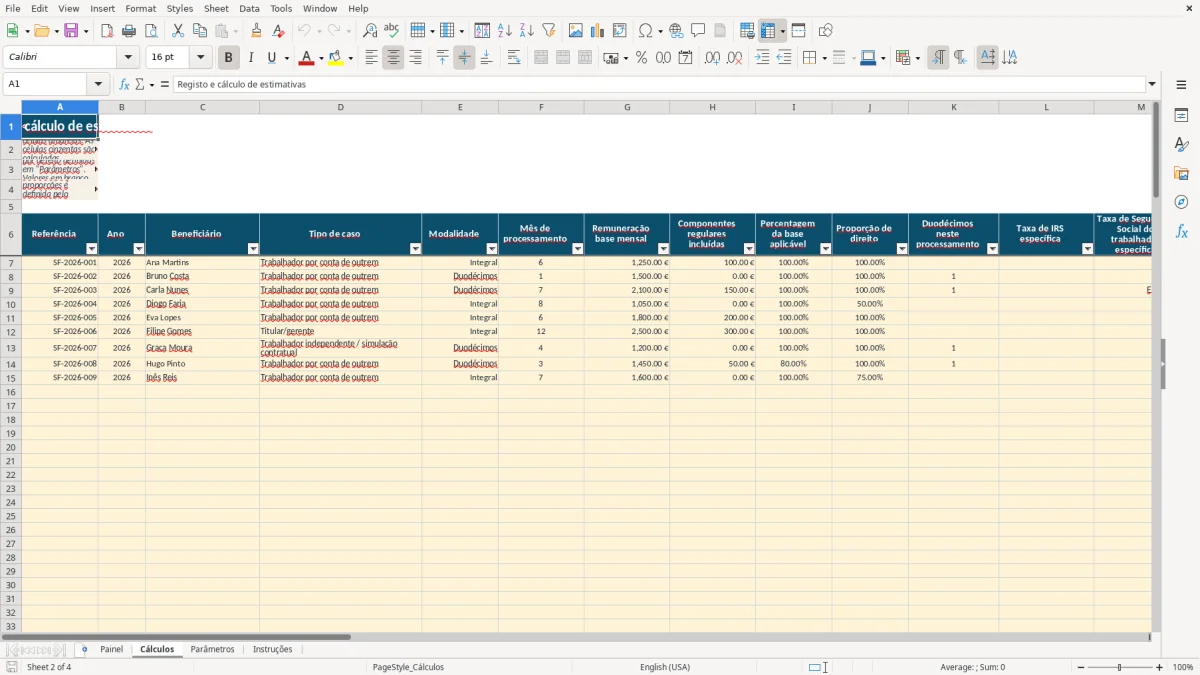Open the Tipo de caso filter dropdown
This screenshot has height=675, width=1200.
(415, 249)
